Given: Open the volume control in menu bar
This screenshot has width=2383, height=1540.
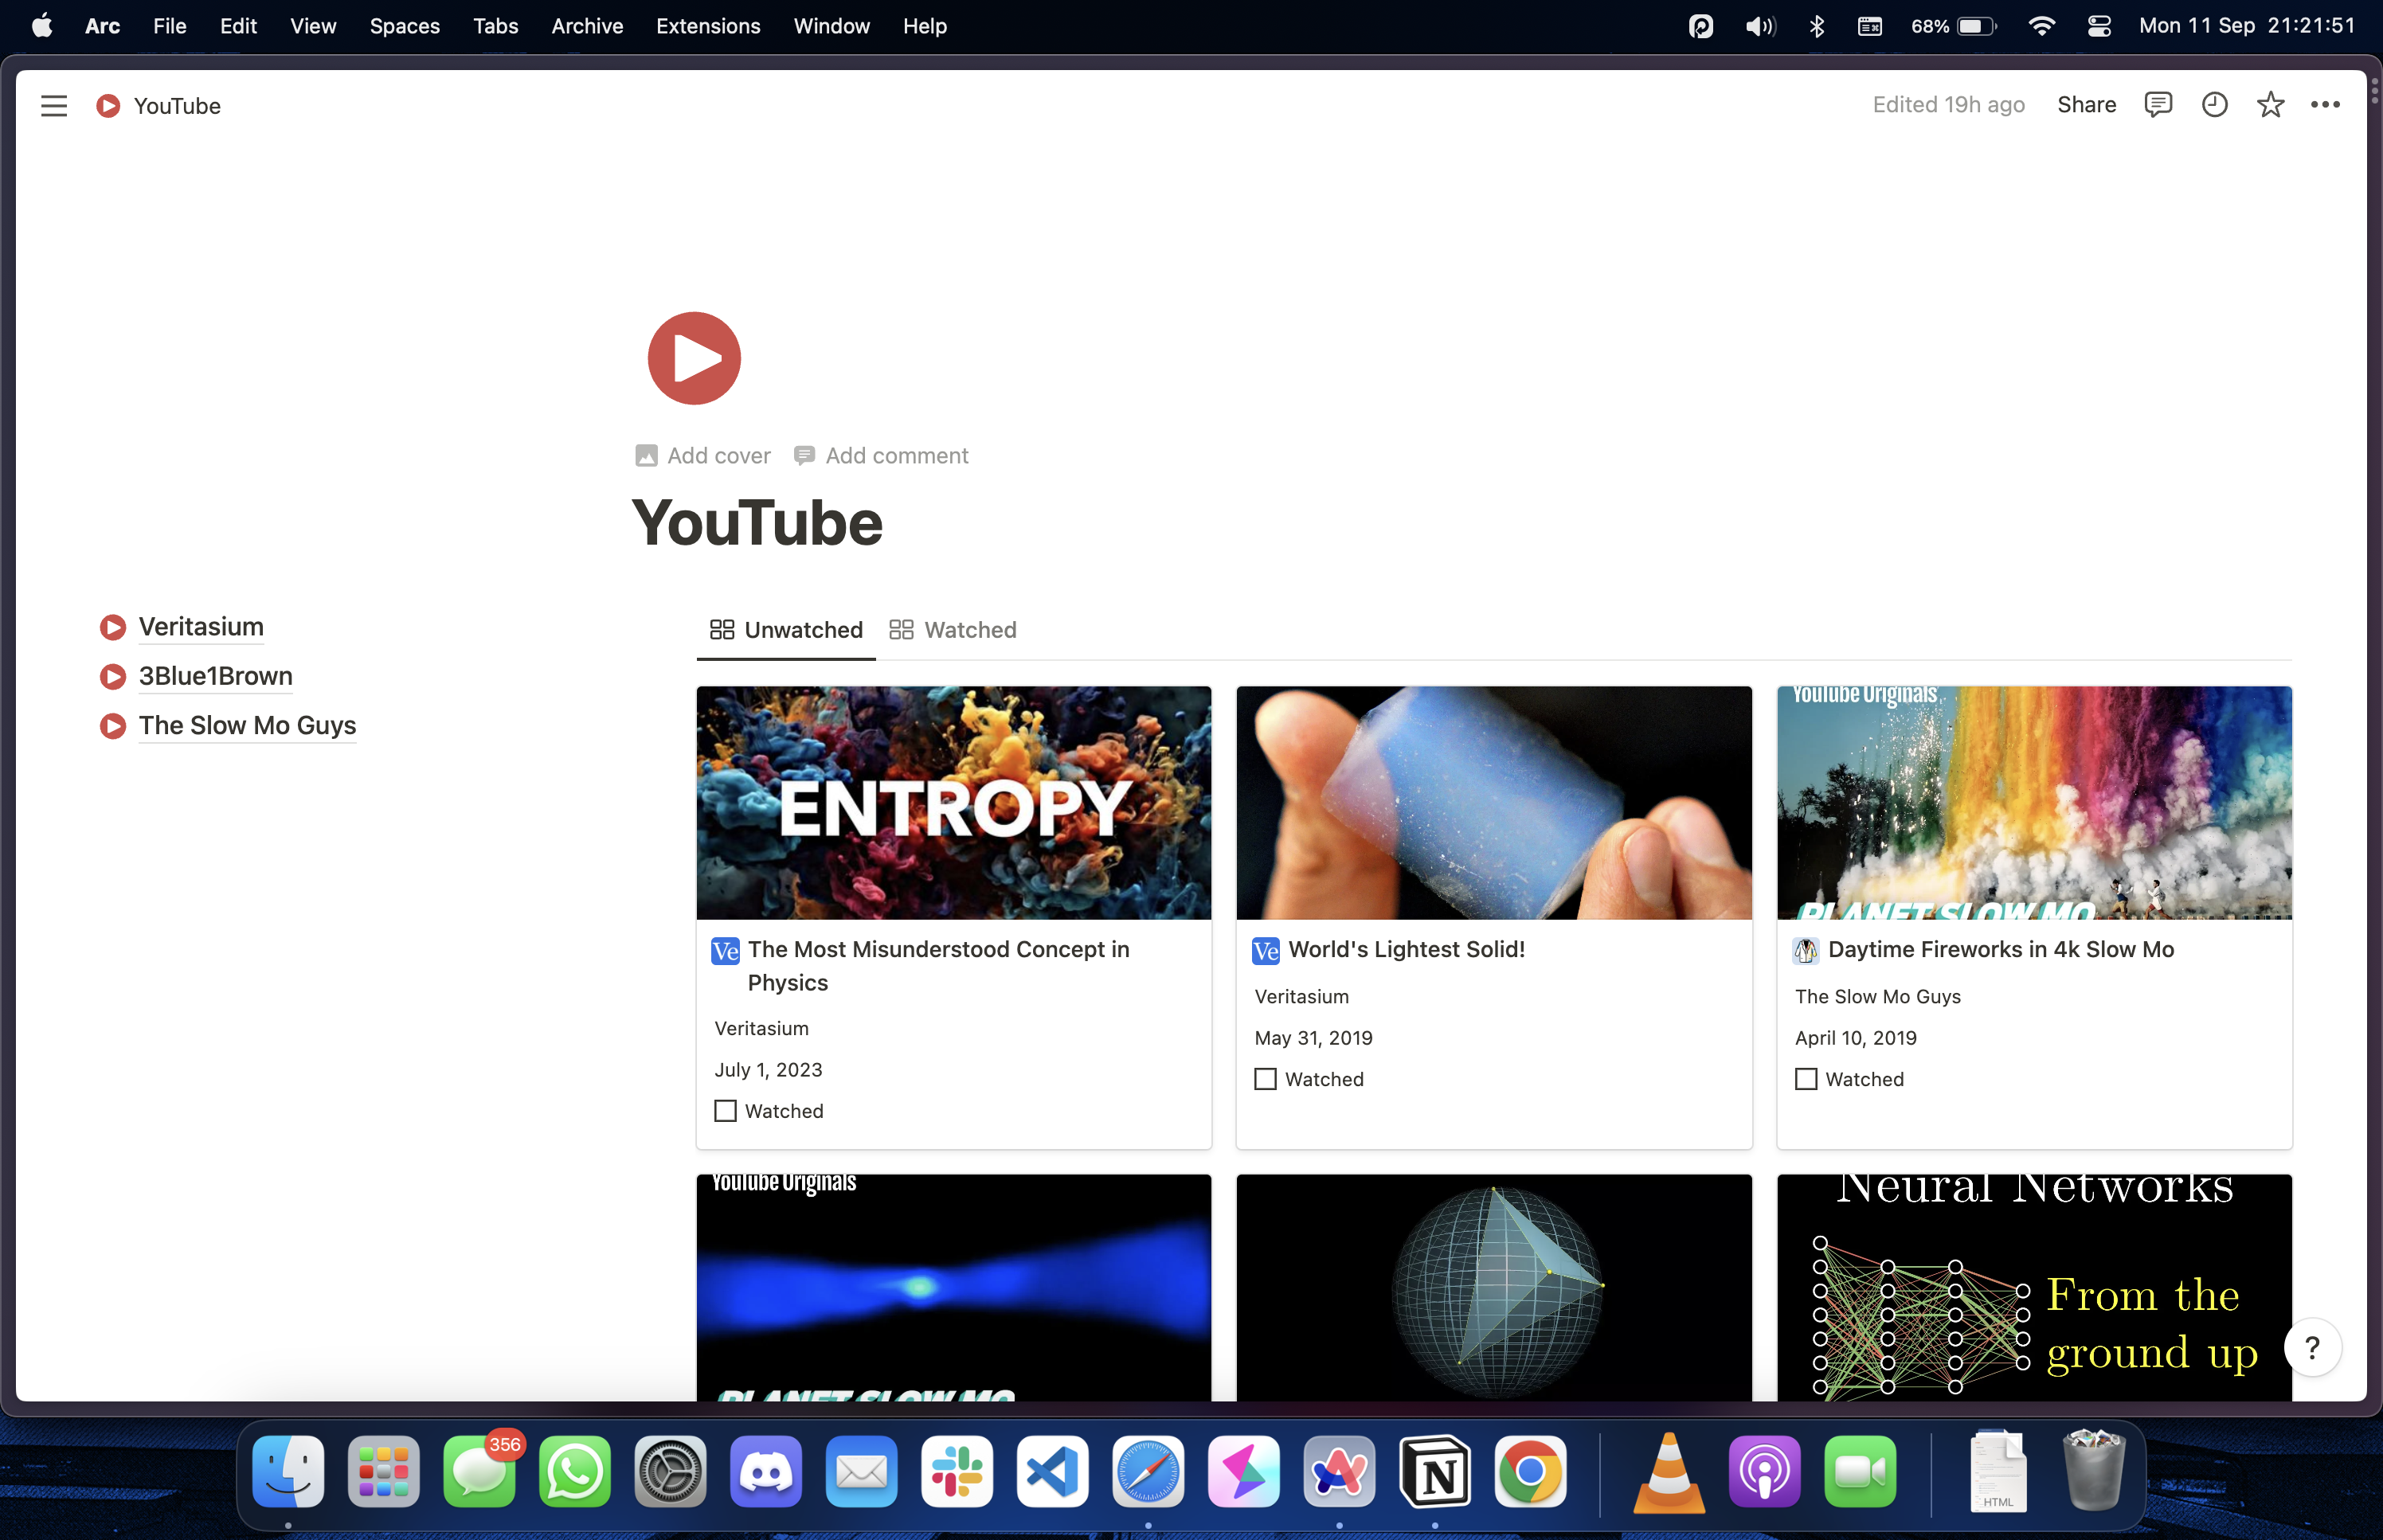Looking at the screenshot, I should coord(1759,26).
